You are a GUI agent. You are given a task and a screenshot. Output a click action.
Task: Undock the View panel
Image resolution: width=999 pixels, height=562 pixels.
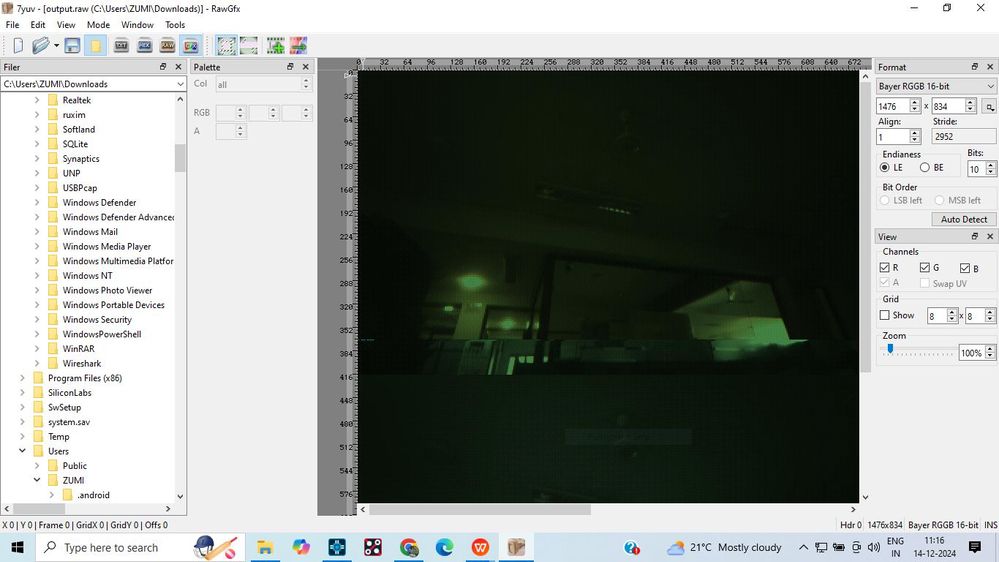coord(975,236)
